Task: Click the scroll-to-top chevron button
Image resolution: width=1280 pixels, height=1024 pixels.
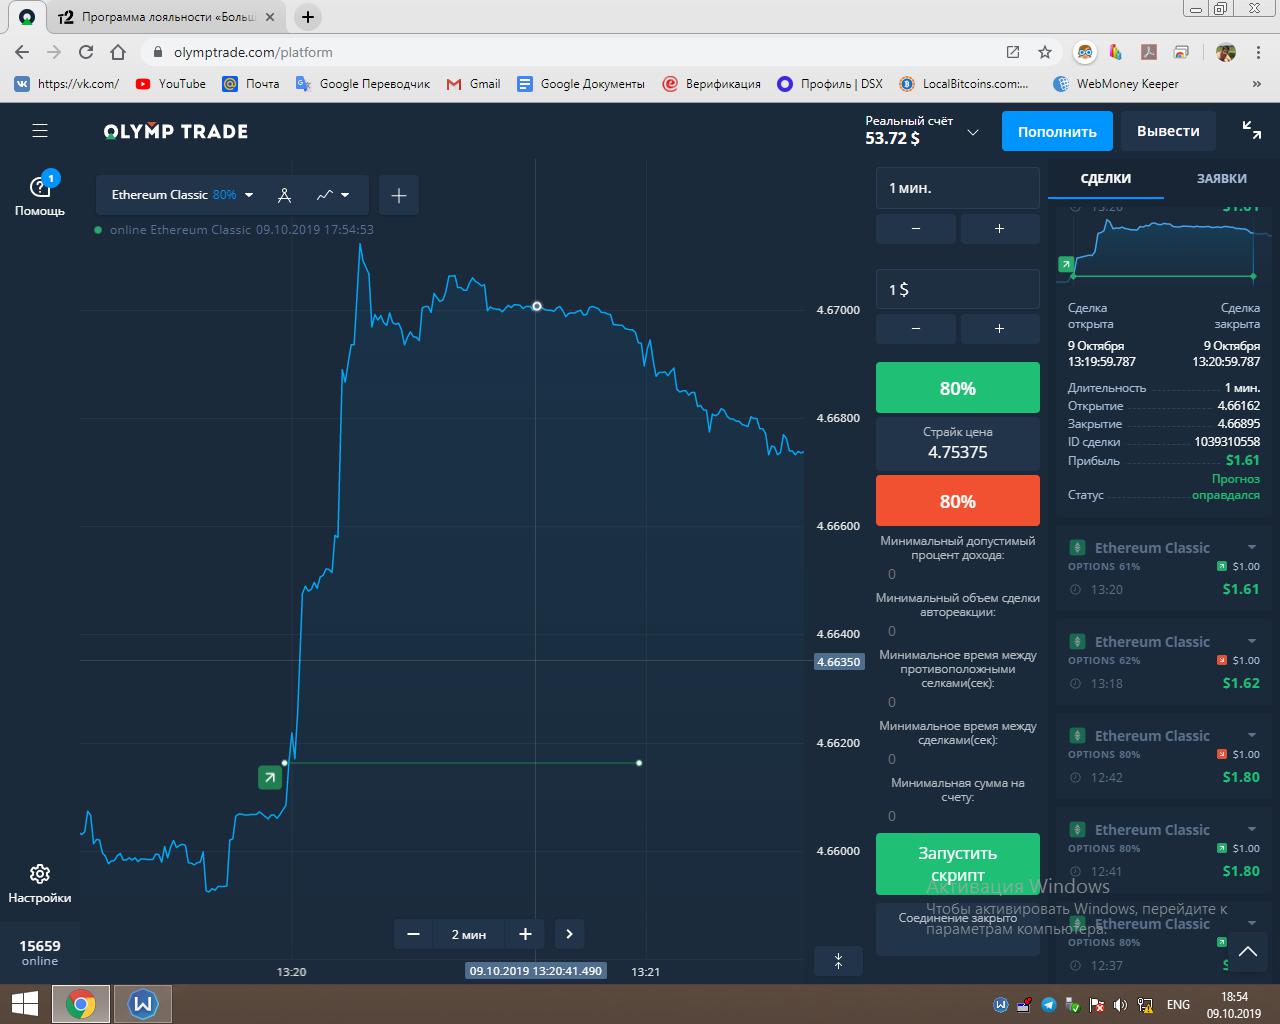Action: click(1247, 952)
